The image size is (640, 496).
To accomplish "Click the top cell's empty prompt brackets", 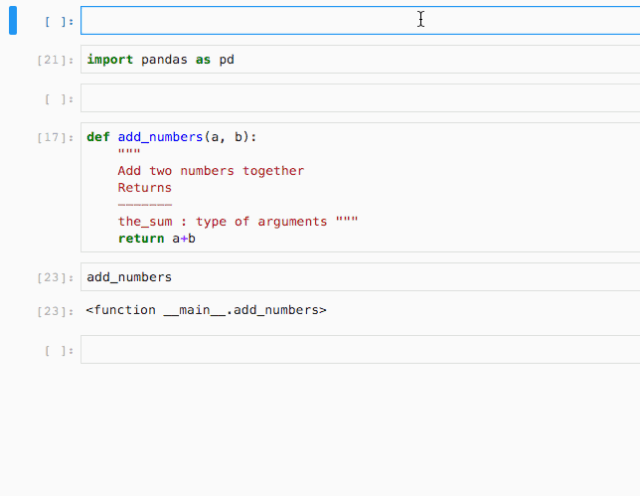I will coord(59,21).
